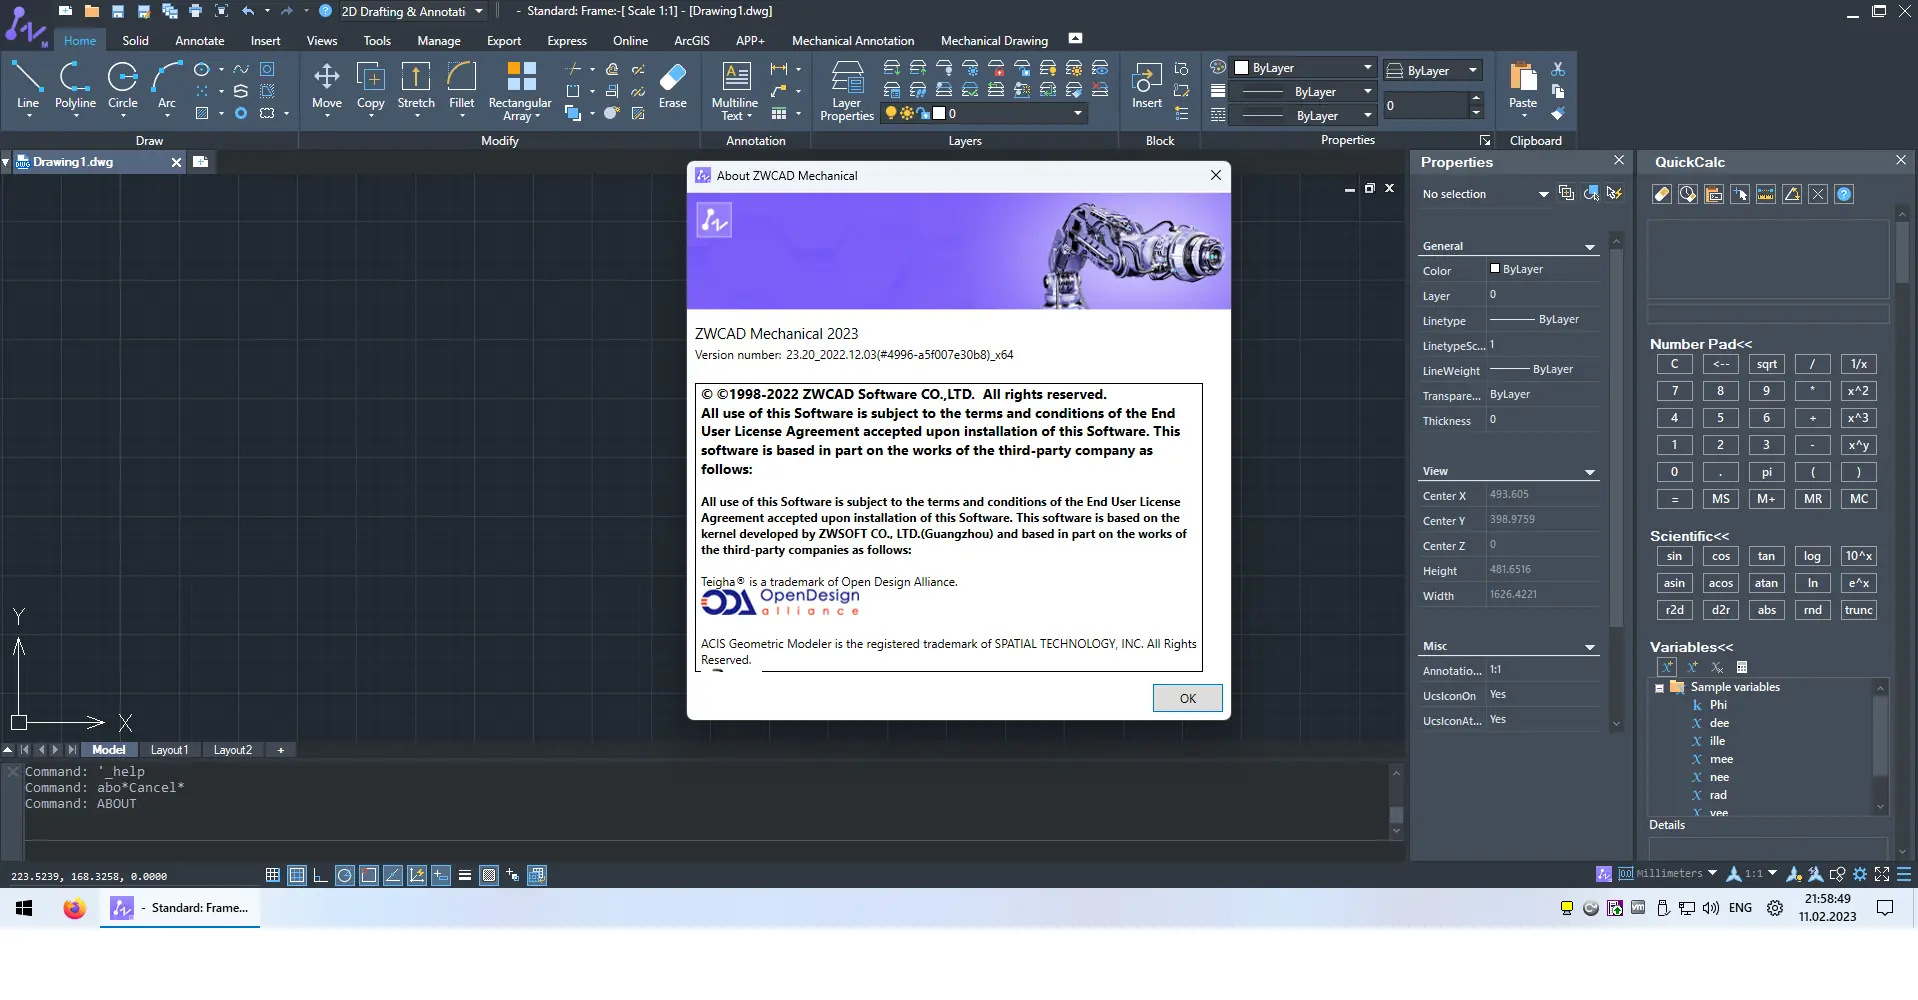Switch to Layout1 tab

coord(169,750)
